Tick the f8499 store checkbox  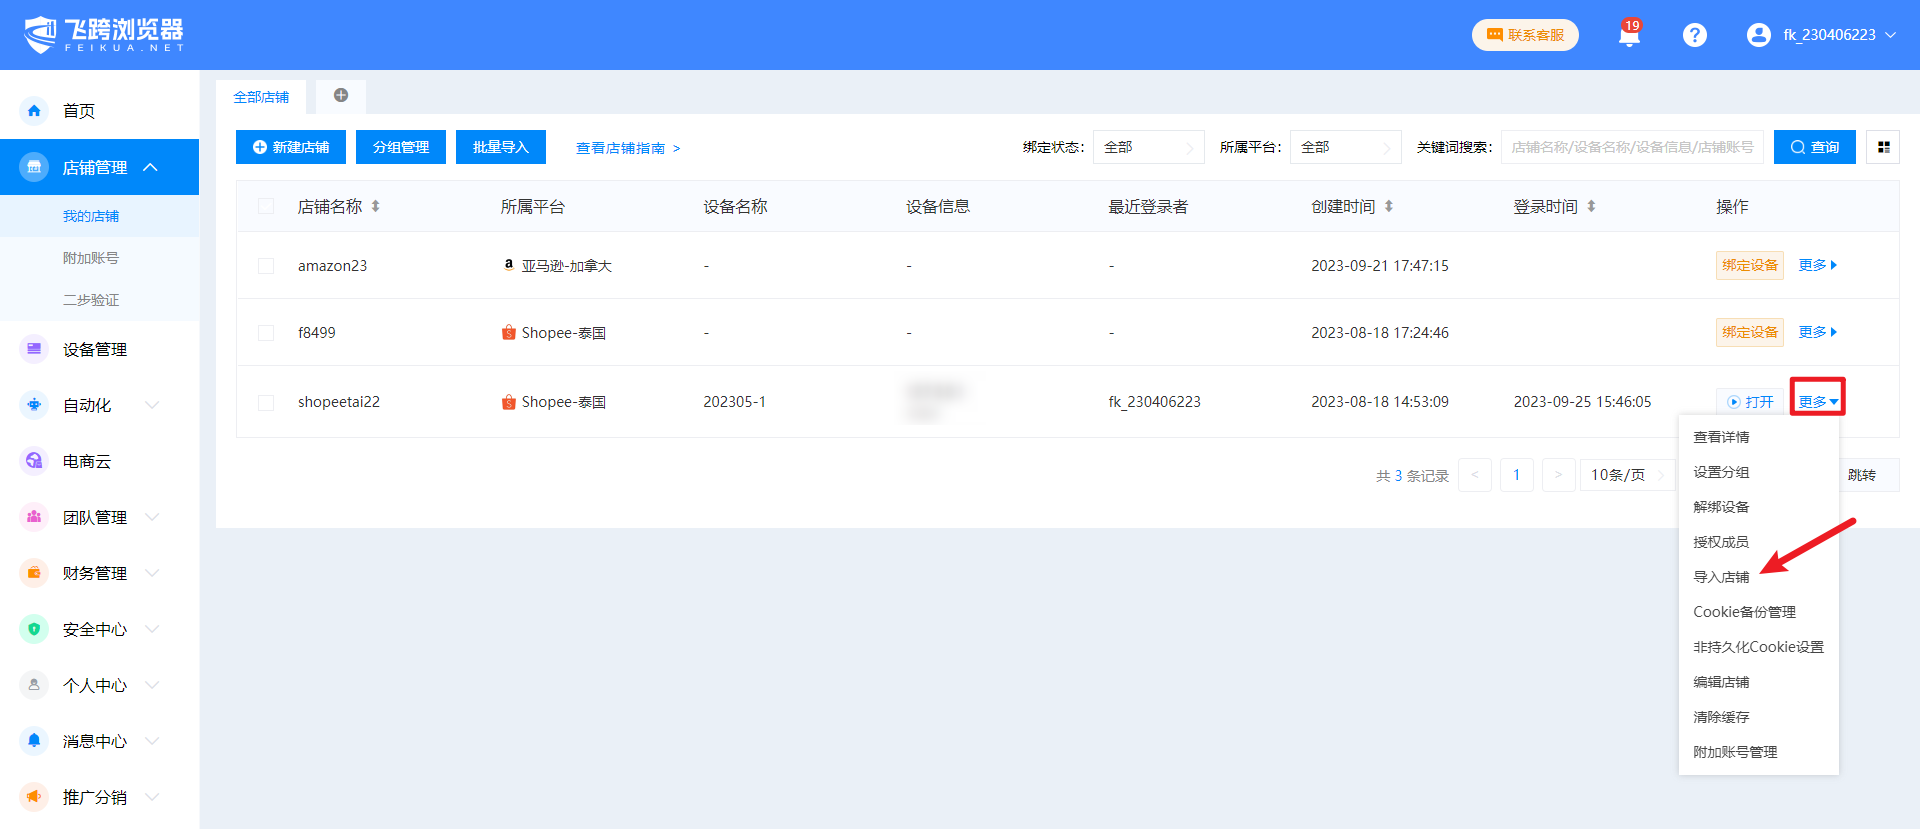click(x=266, y=333)
